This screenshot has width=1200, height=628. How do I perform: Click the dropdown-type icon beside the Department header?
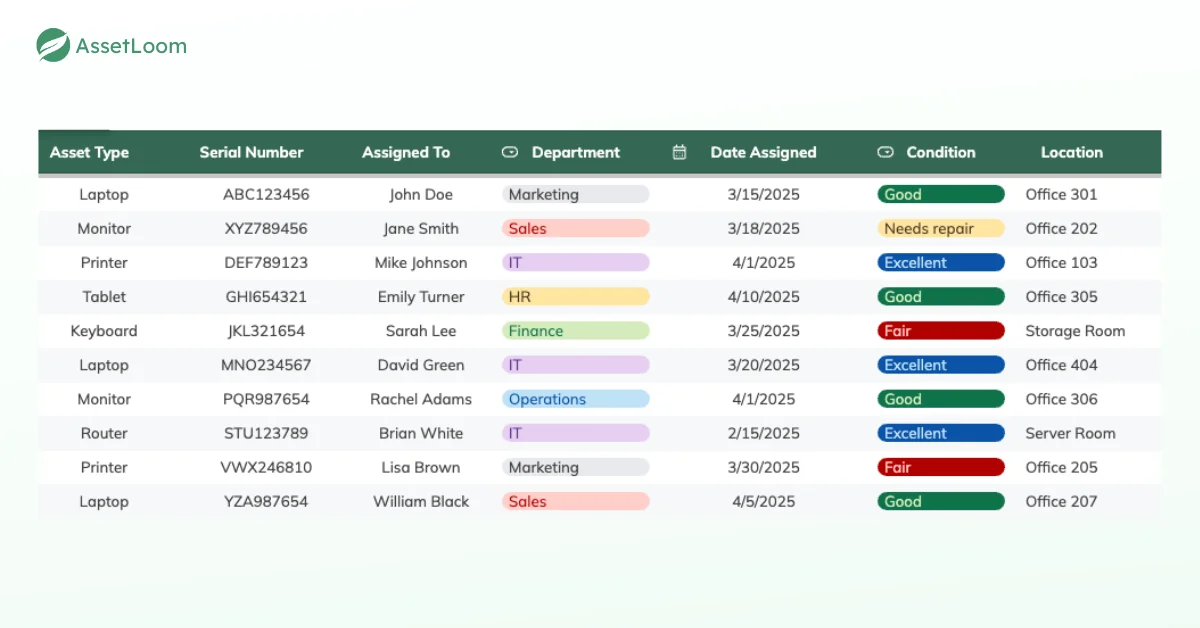pyautogui.click(x=510, y=152)
